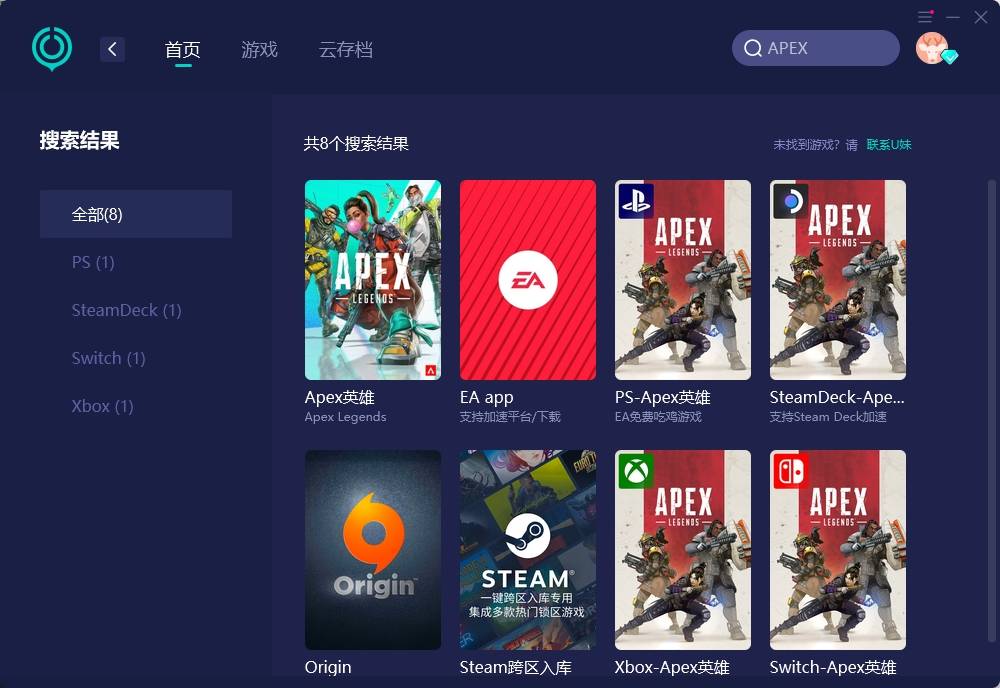Viewport: 1000px width, 688px height.
Task: Click the Steam跨区入库 title text
Action: tap(516, 668)
